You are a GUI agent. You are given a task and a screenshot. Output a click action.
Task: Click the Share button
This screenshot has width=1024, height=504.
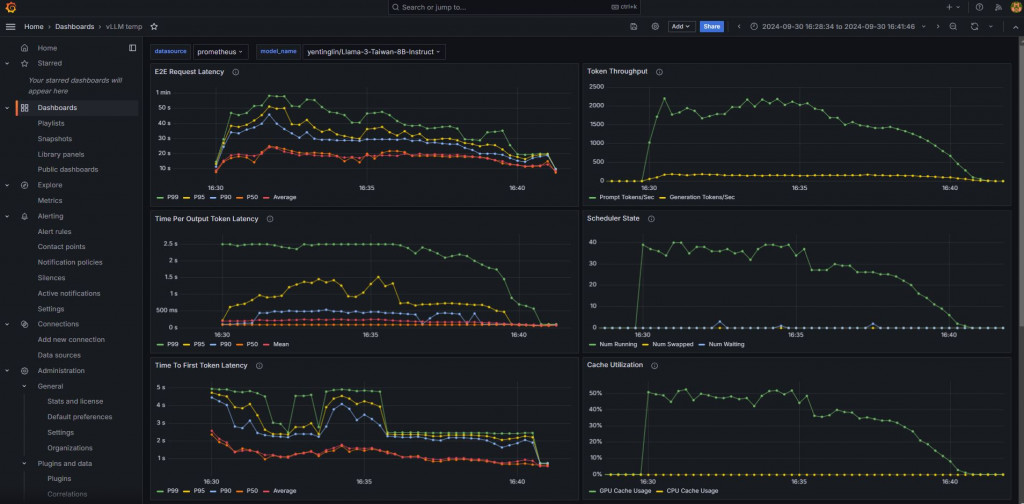(712, 27)
